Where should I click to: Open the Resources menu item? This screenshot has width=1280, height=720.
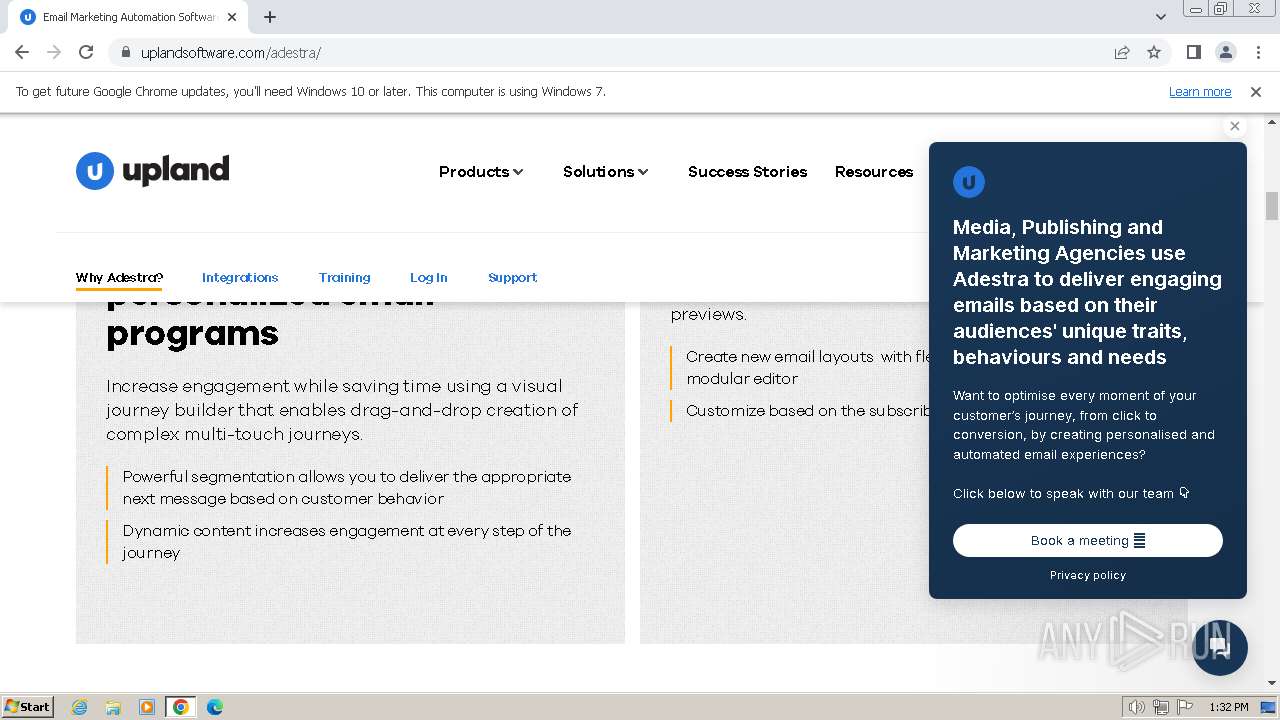point(874,172)
